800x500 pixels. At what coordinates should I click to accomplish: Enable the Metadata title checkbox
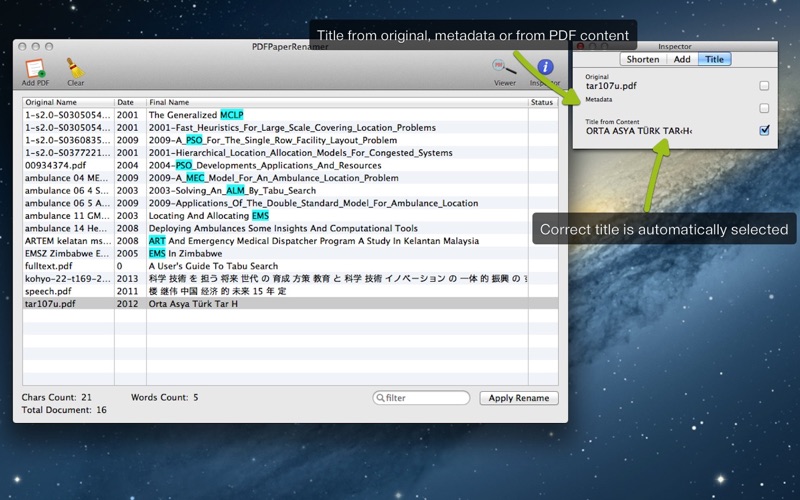click(x=764, y=108)
